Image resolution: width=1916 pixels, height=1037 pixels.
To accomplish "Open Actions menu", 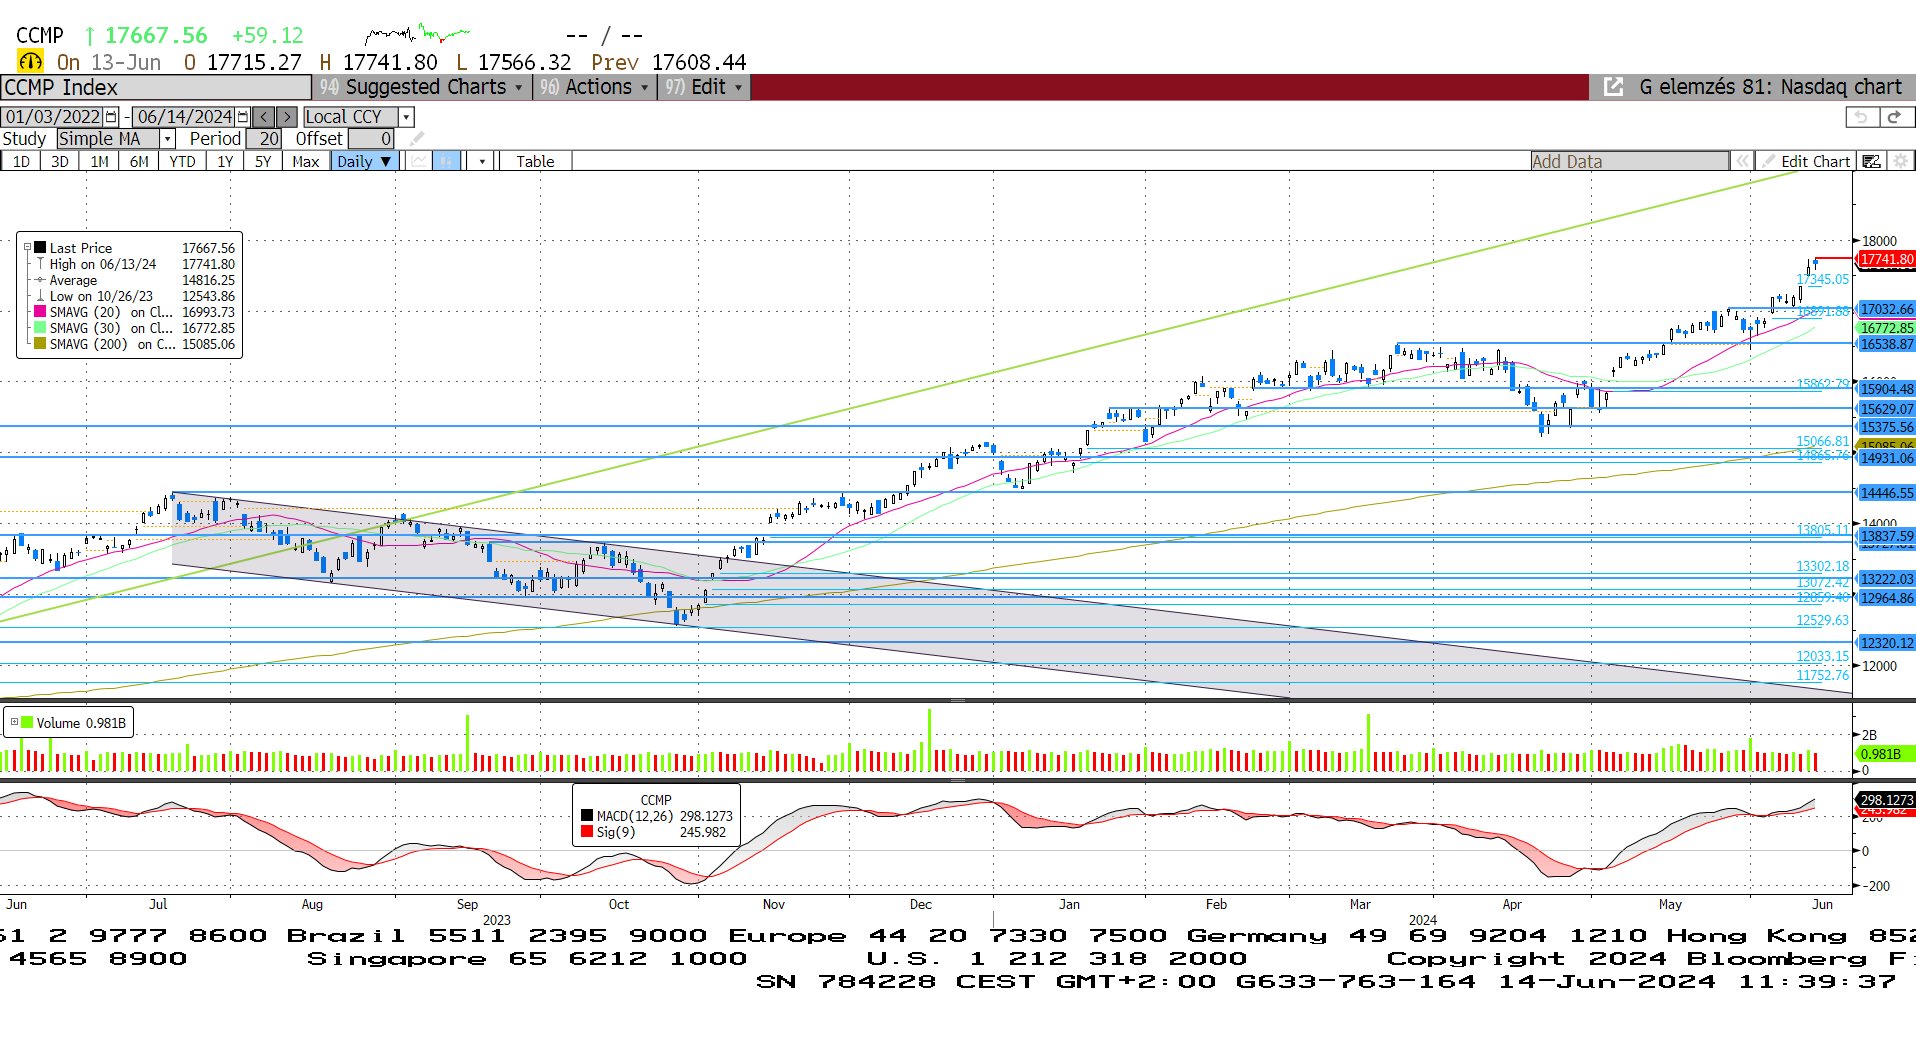I will tap(594, 87).
